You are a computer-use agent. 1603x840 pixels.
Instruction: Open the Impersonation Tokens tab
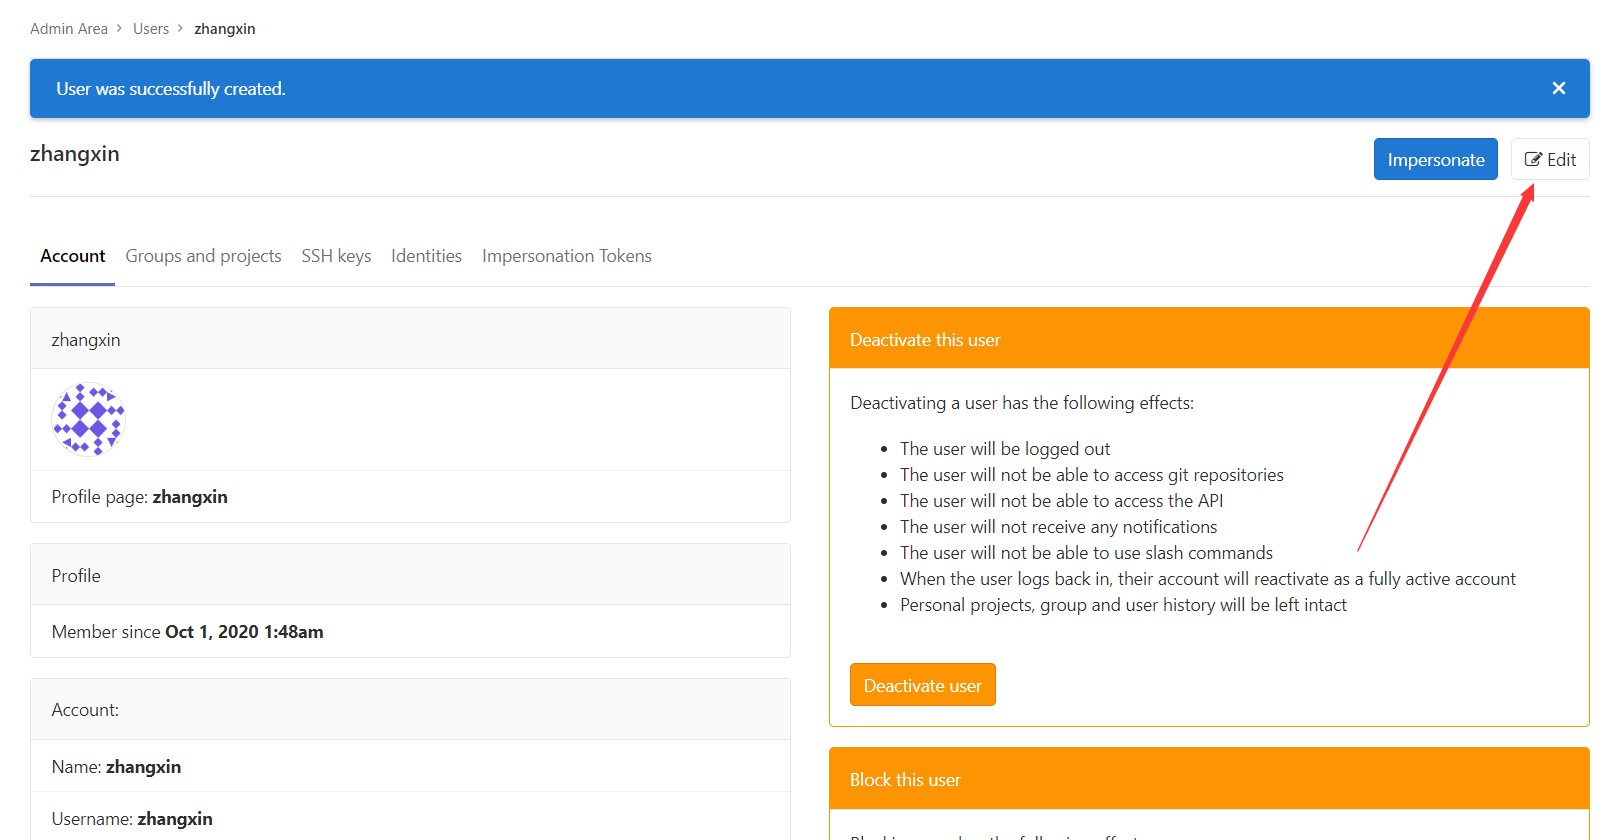[566, 256]
